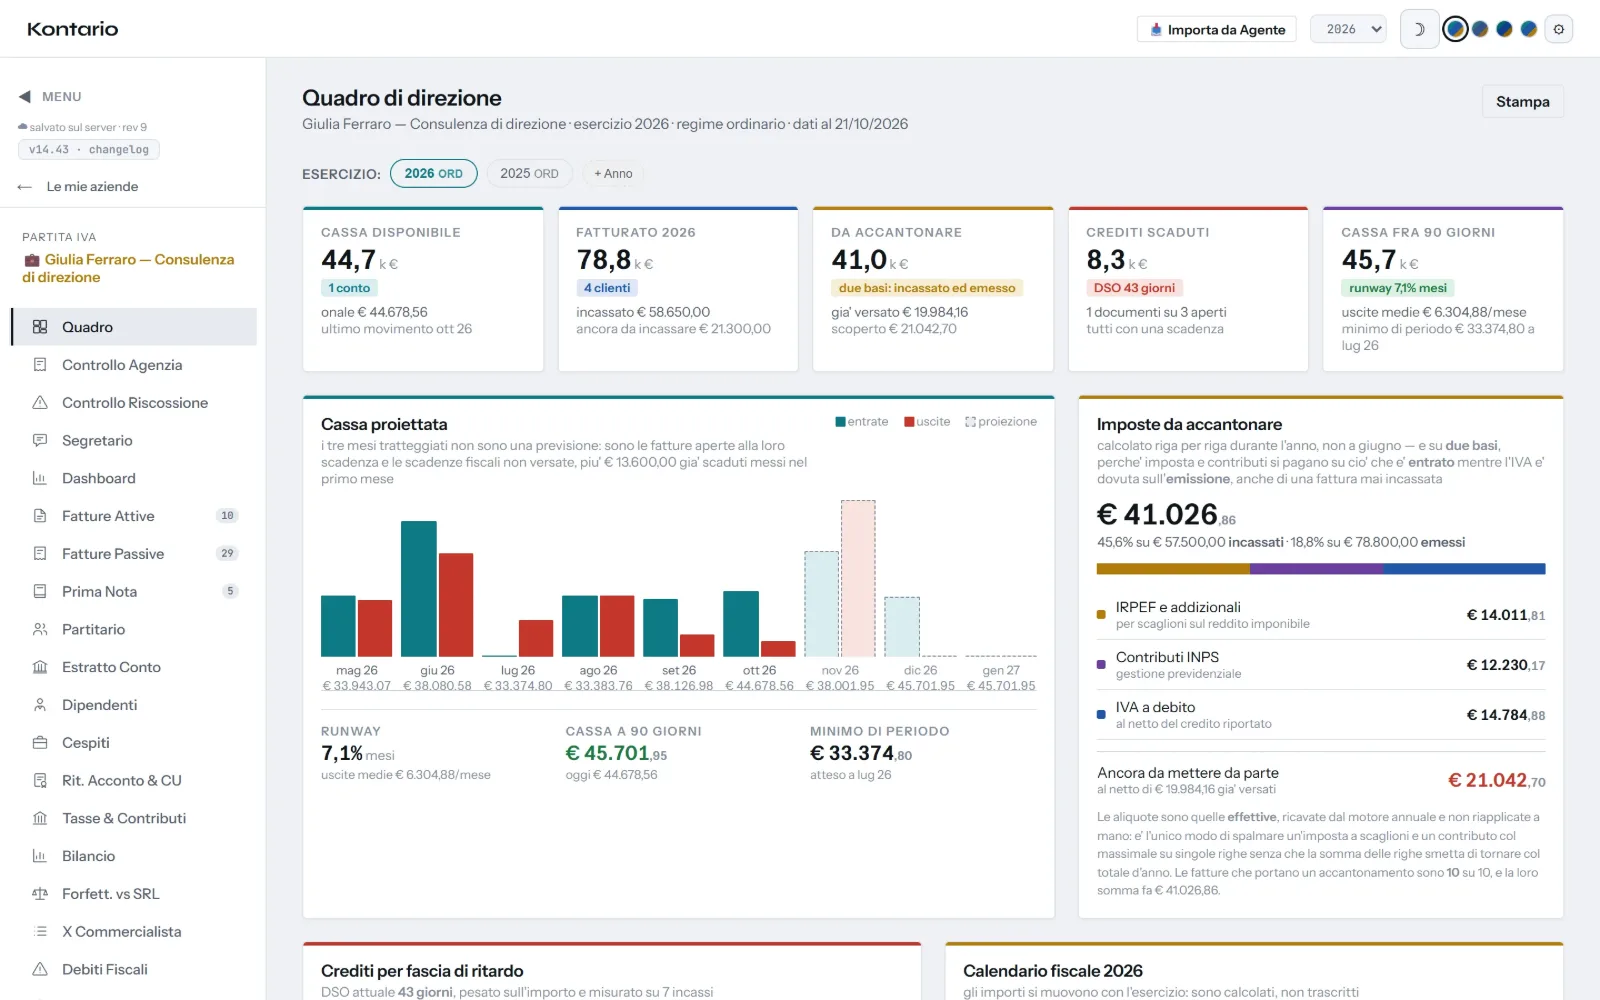Click the Stampa button
1600x1000 pixels.
[1523, 102]
